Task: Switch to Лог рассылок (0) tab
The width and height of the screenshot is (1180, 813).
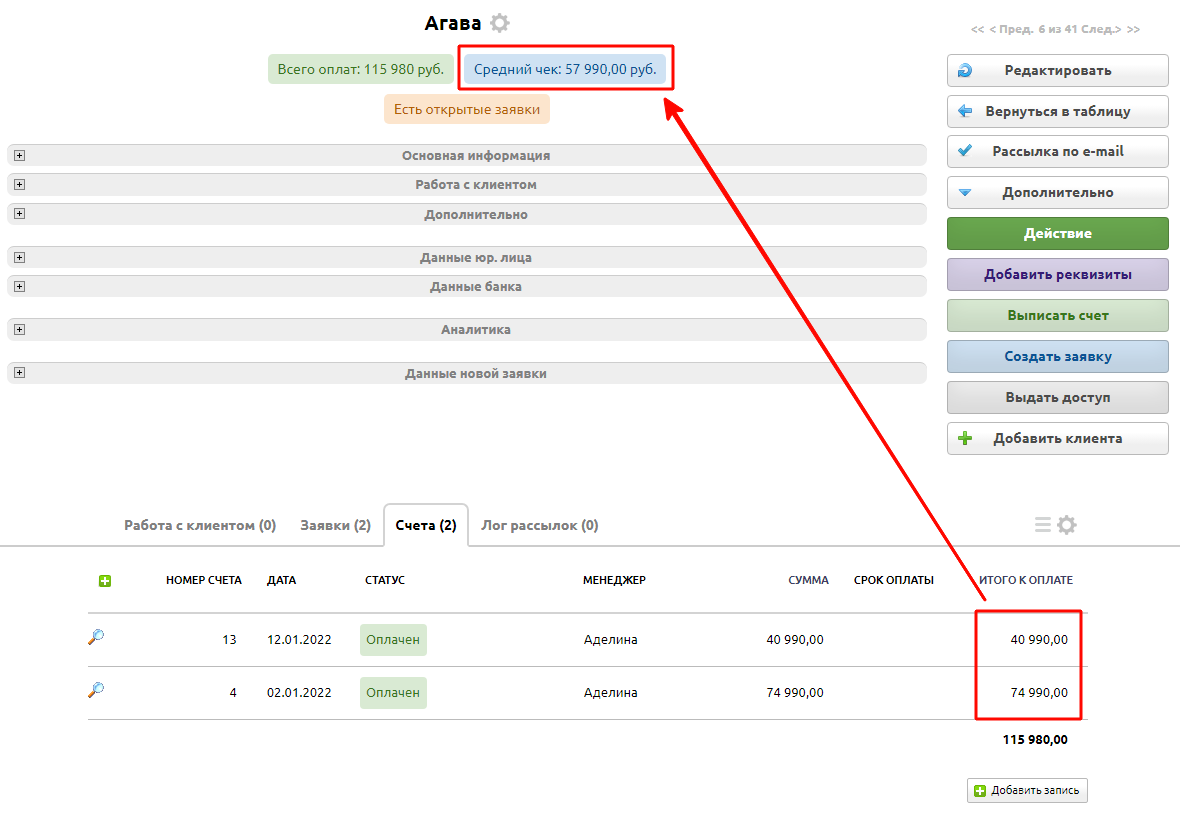Action: click(539, 525)
